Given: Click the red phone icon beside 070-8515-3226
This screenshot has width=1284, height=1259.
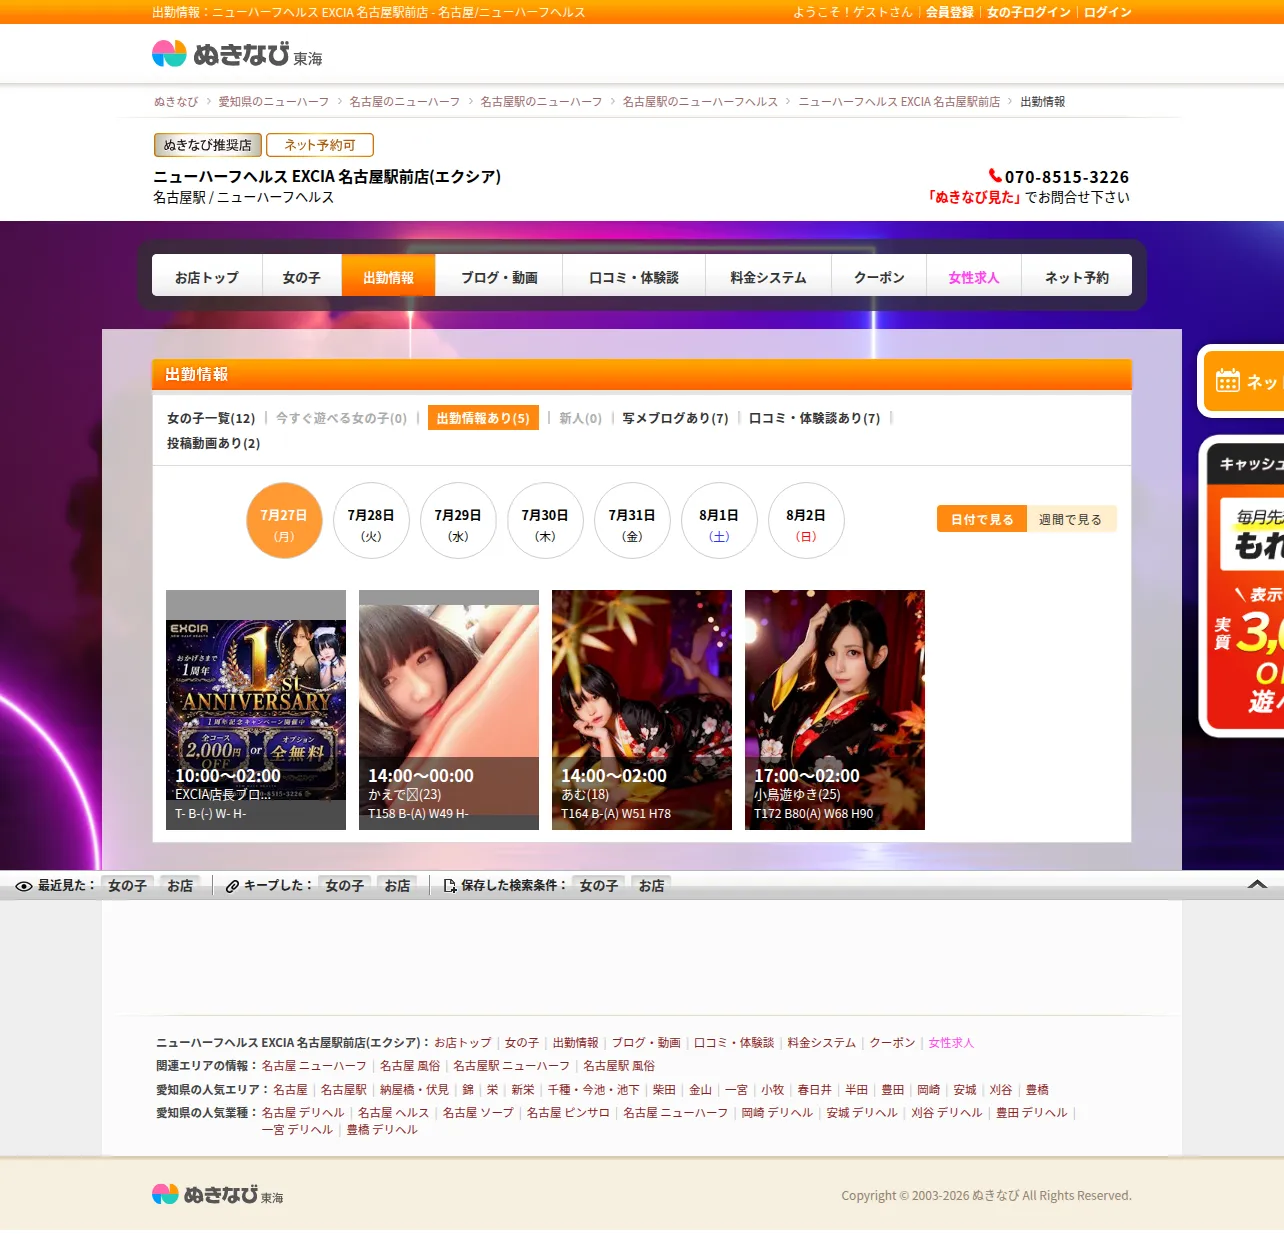Looking at the screenshot, I should click(x=995, y=176).
